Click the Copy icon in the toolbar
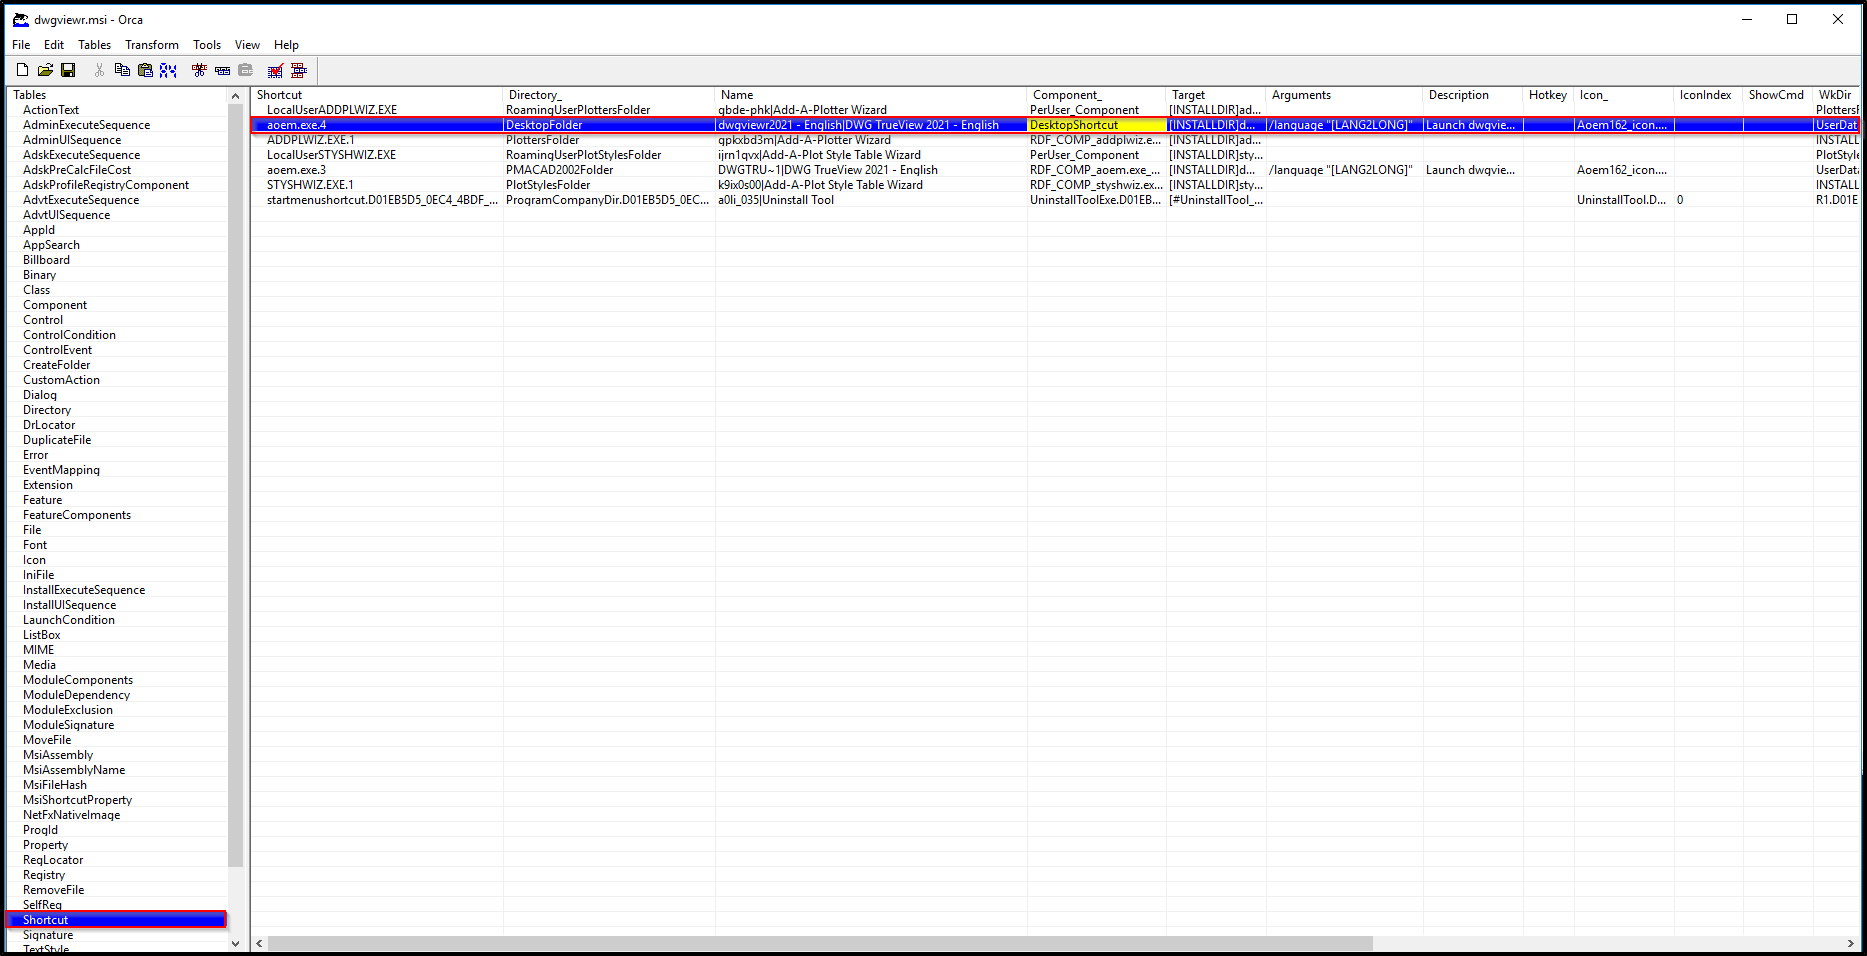The width and height of the screenshot is (1867, 956). [x=122, y=70]
